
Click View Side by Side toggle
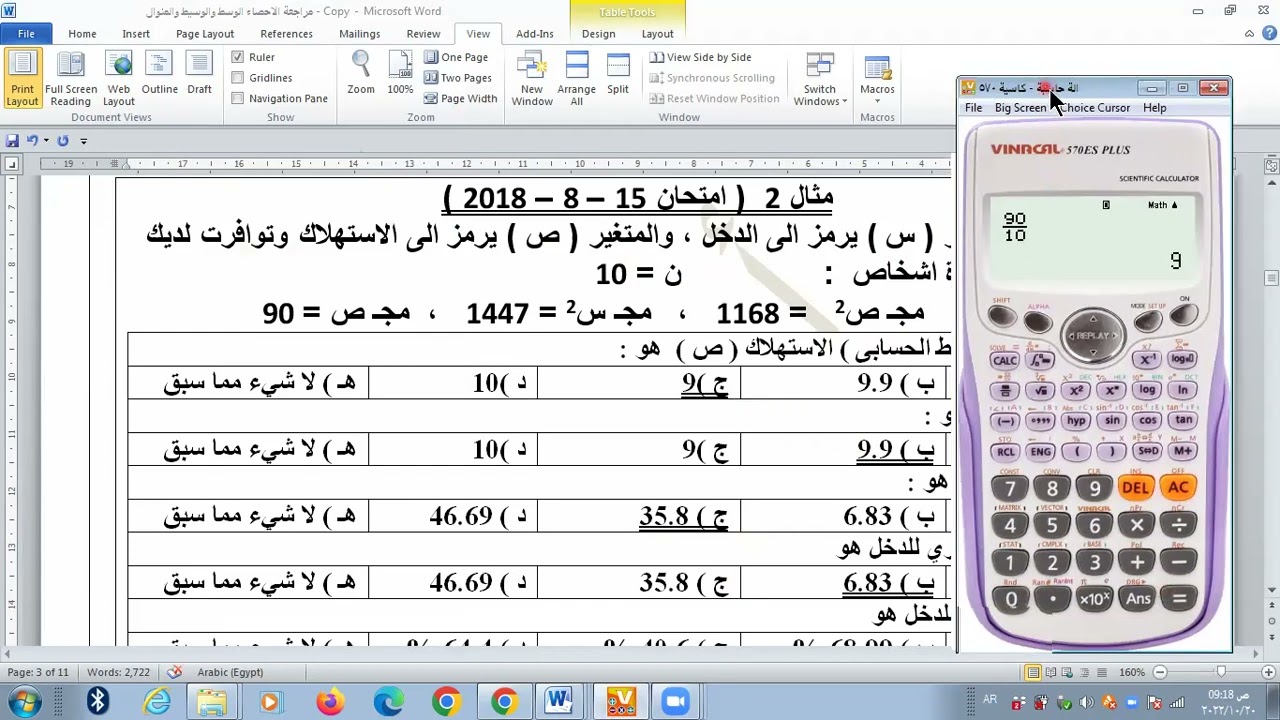pyautogui.click(x=700, y=57)
